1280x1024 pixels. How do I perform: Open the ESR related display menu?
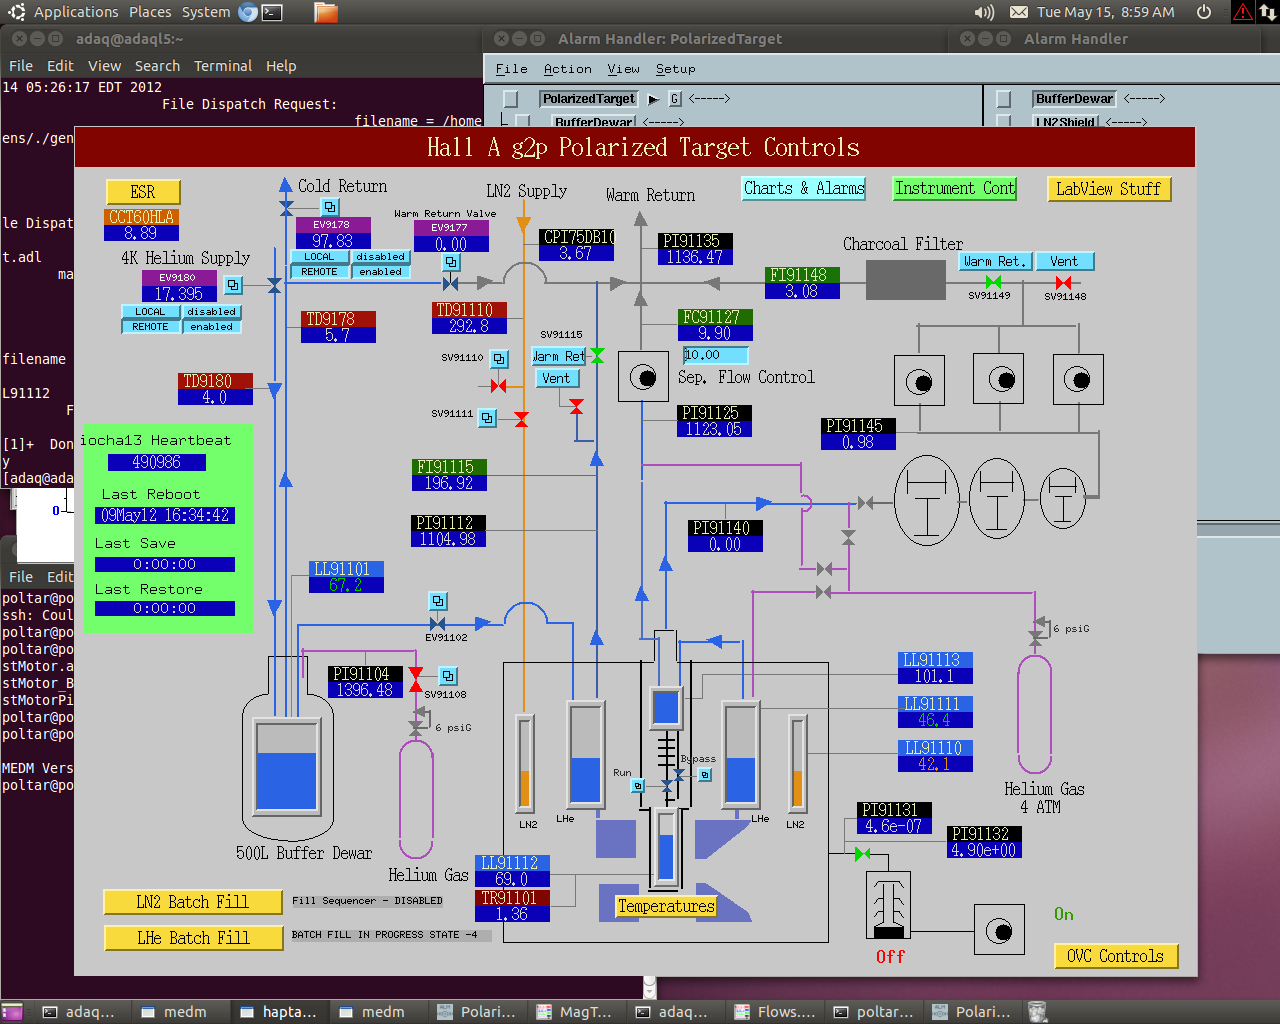[143, 192]
